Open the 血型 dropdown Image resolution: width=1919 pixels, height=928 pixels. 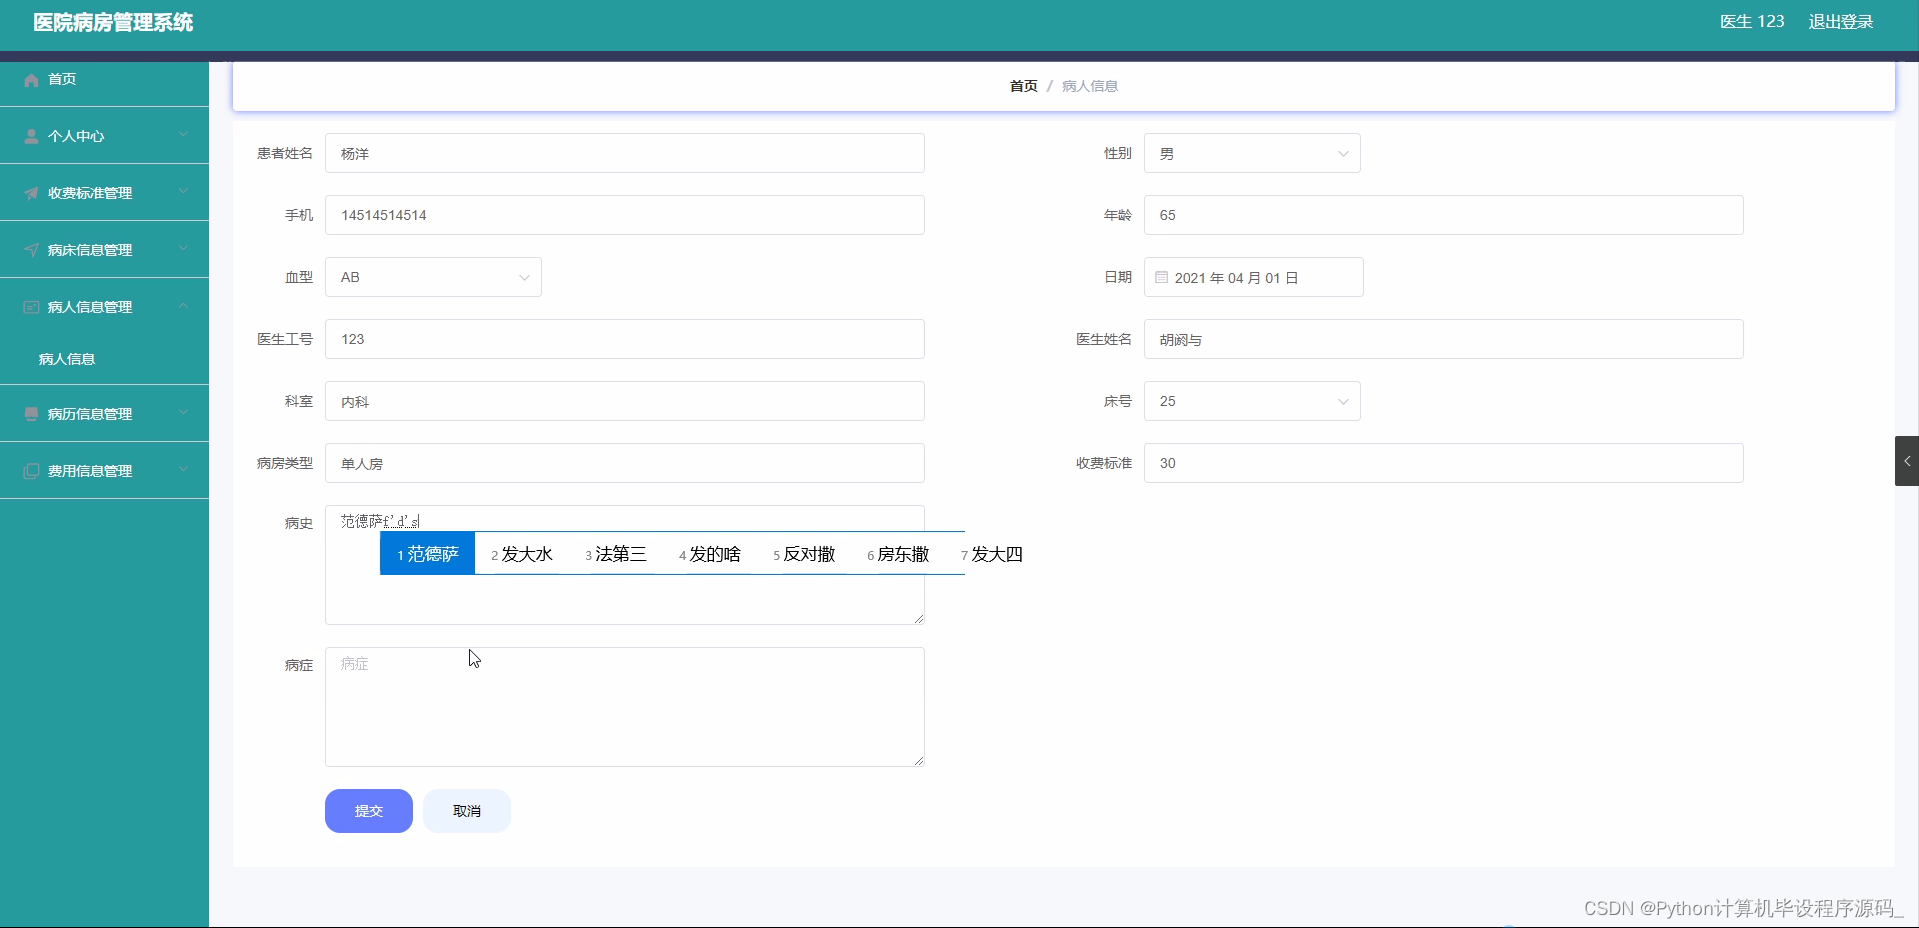tap(523, 277)
